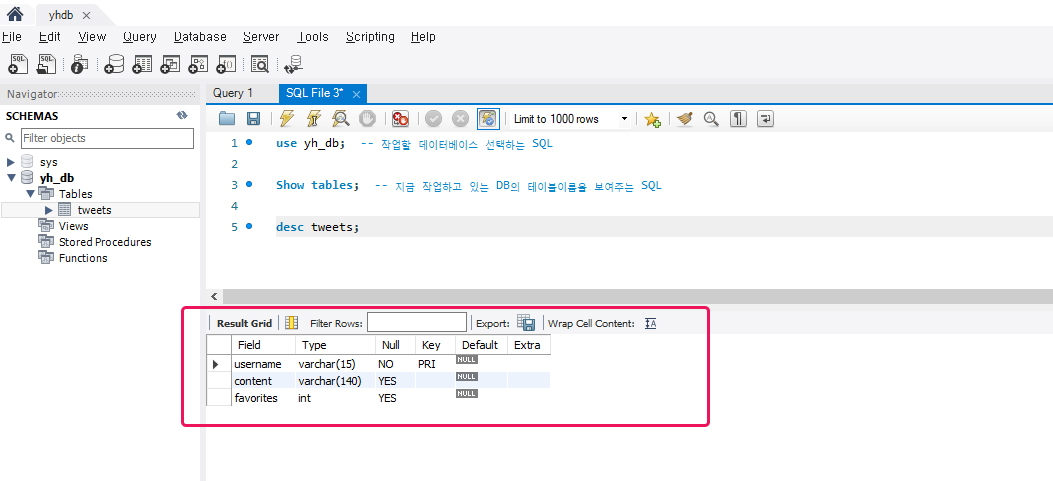Open the Query menu

pyautogui.click(x=140, y=37)
